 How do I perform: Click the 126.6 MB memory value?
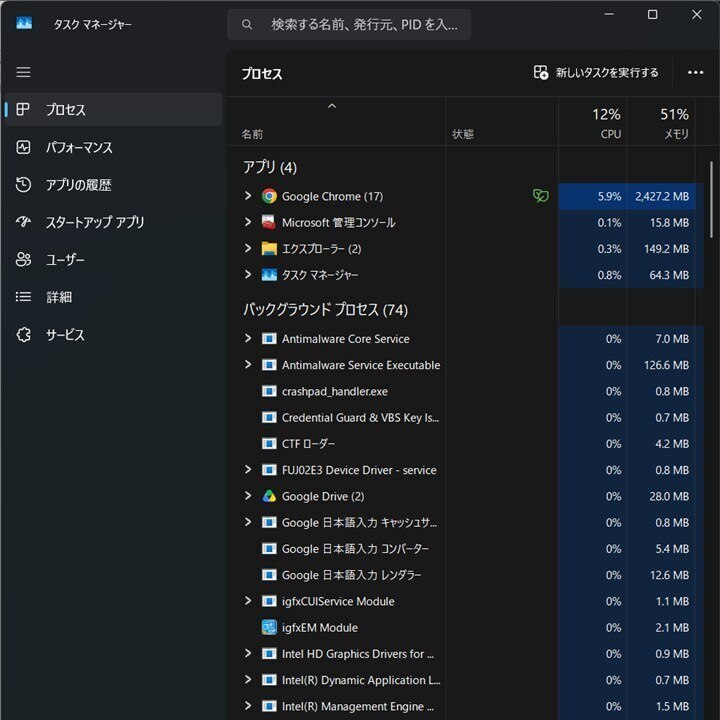coord(666,365)
